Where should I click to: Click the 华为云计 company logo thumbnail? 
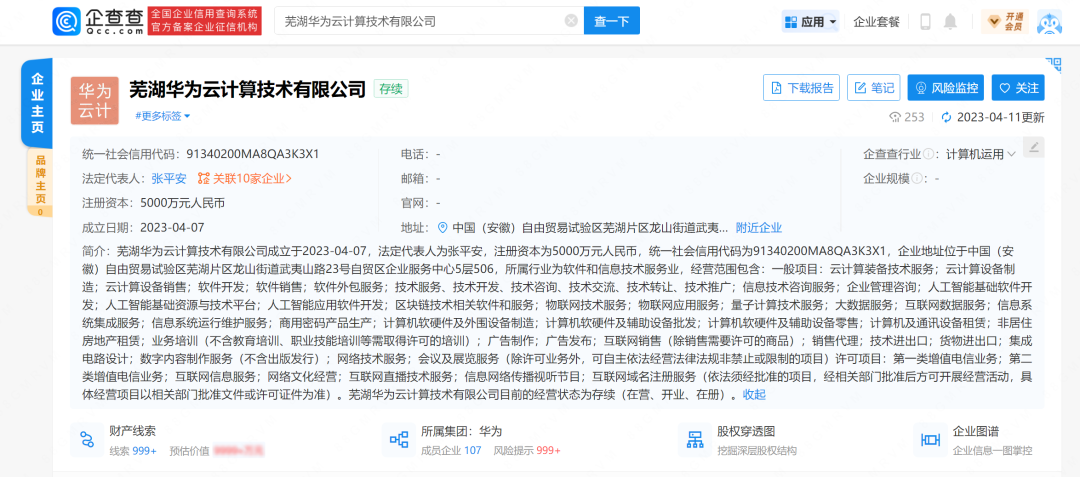click(95, 100)
